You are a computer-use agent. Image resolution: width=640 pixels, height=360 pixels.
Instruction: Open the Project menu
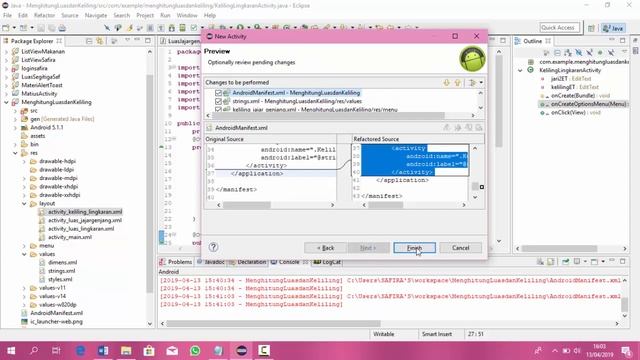(x=145, y=15)
